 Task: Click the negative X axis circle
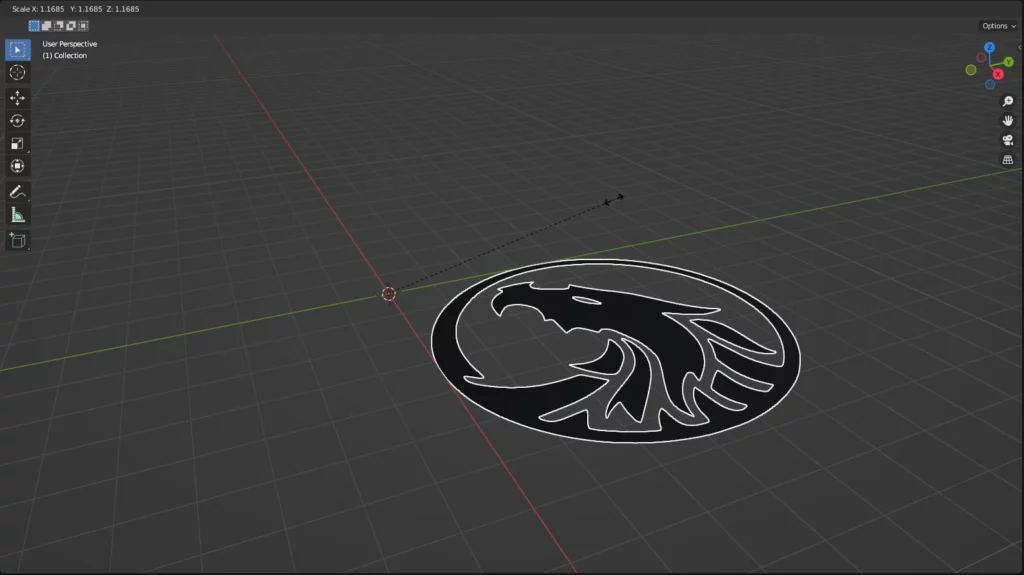(981, 58)
